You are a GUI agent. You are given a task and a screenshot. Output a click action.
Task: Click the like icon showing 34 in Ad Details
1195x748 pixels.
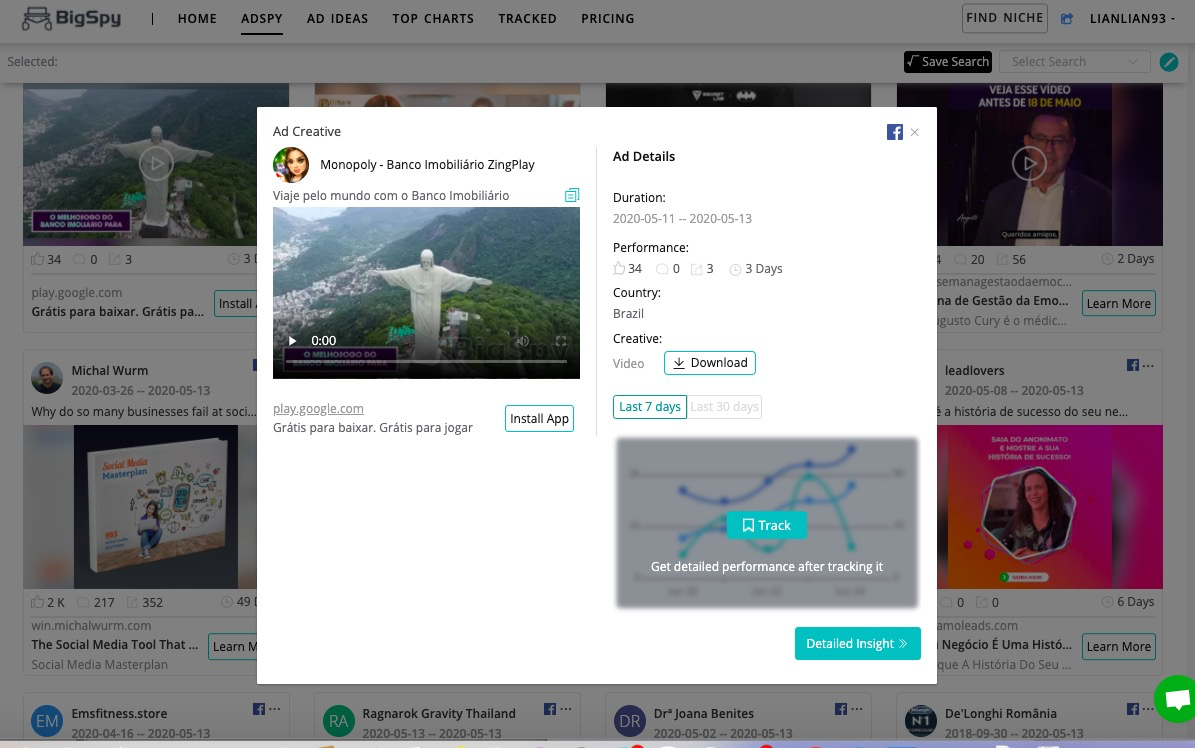619,268
